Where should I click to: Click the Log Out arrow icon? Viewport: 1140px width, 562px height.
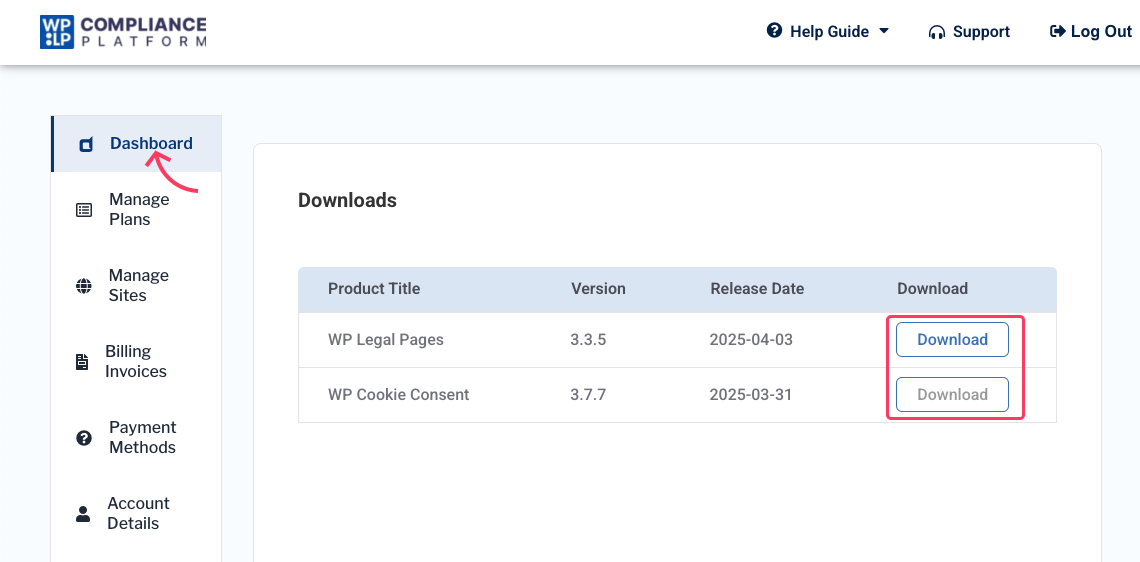pos(1057,31)
